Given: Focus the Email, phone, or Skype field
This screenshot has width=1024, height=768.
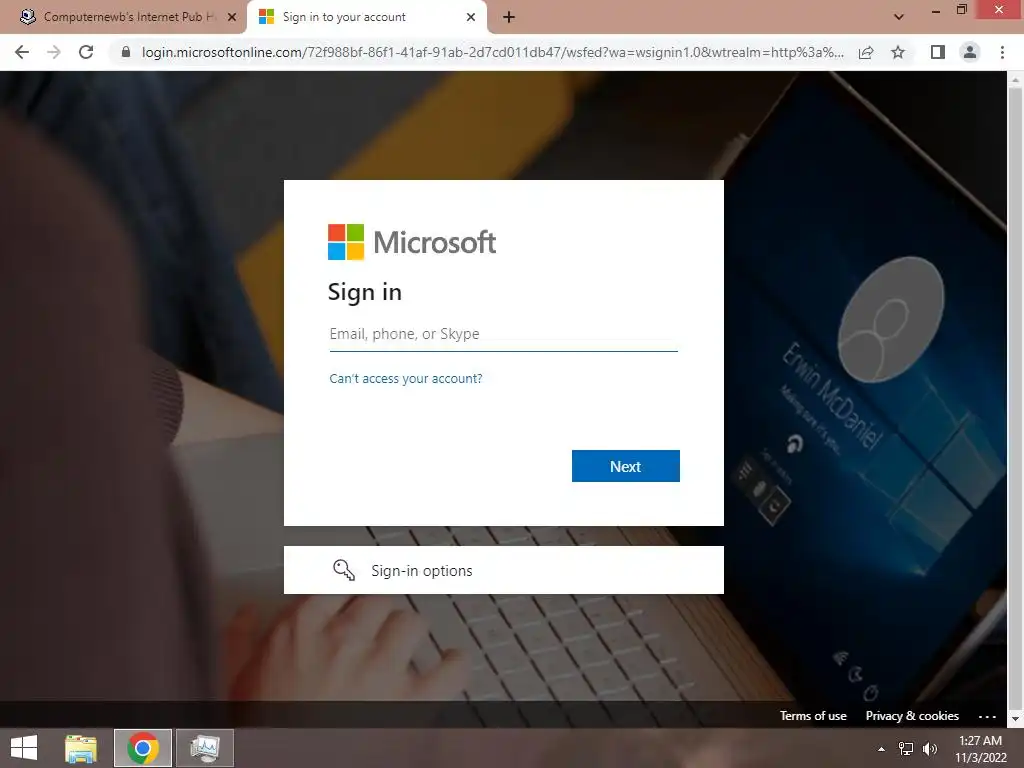Looking at the screenshot, I should (504, 334).
